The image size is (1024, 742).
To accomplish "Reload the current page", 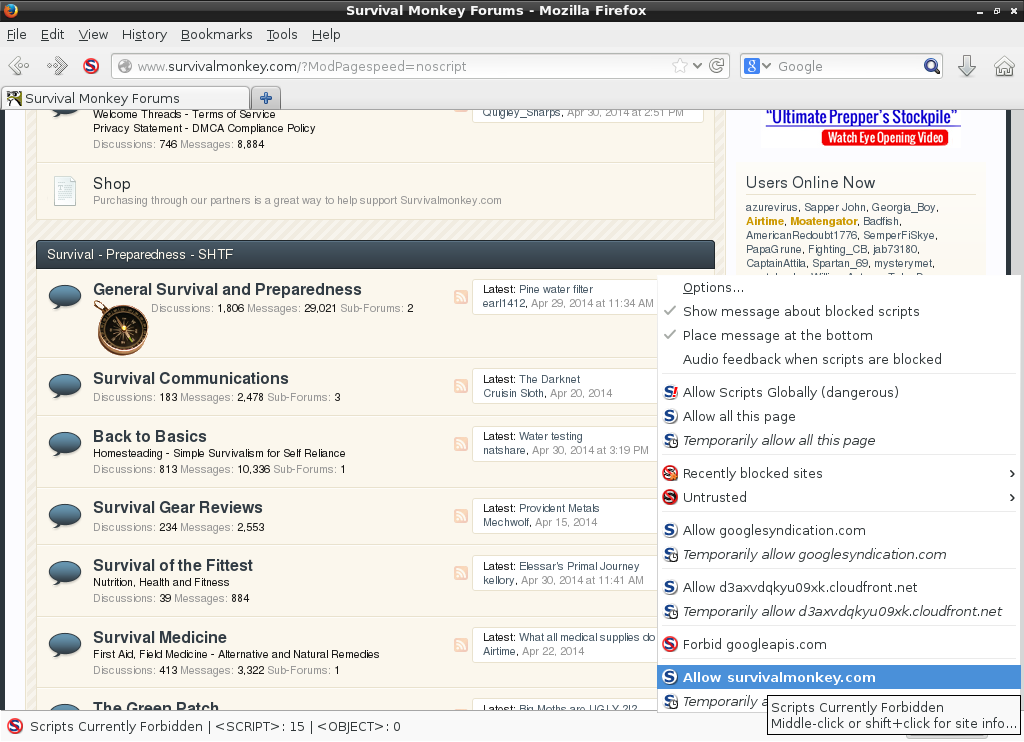I will tap(717, 66).
